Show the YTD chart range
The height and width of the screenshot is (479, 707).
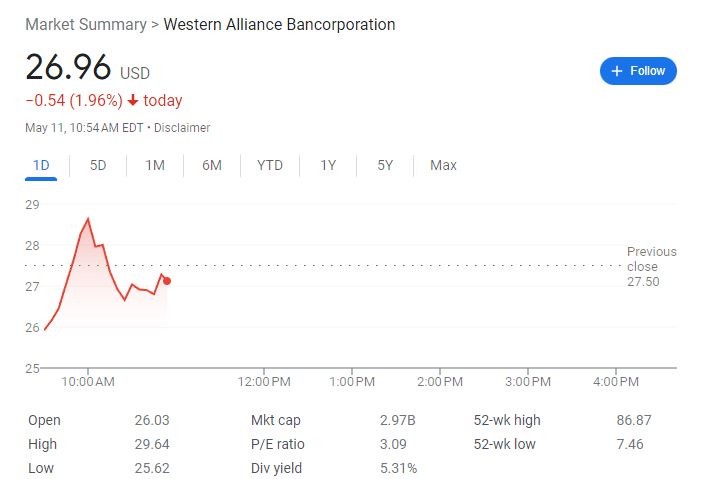pos(270,165)
